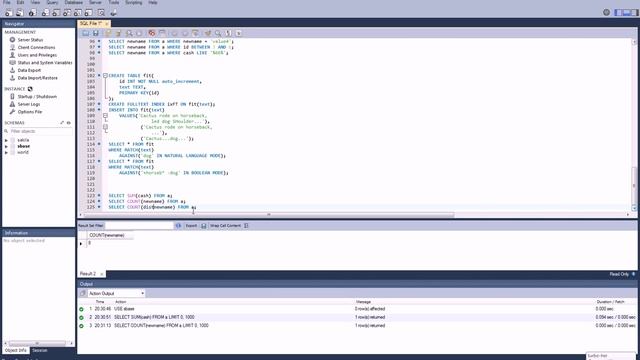
Task: Create a new schema toolbar icon
Action: point(45,13)
